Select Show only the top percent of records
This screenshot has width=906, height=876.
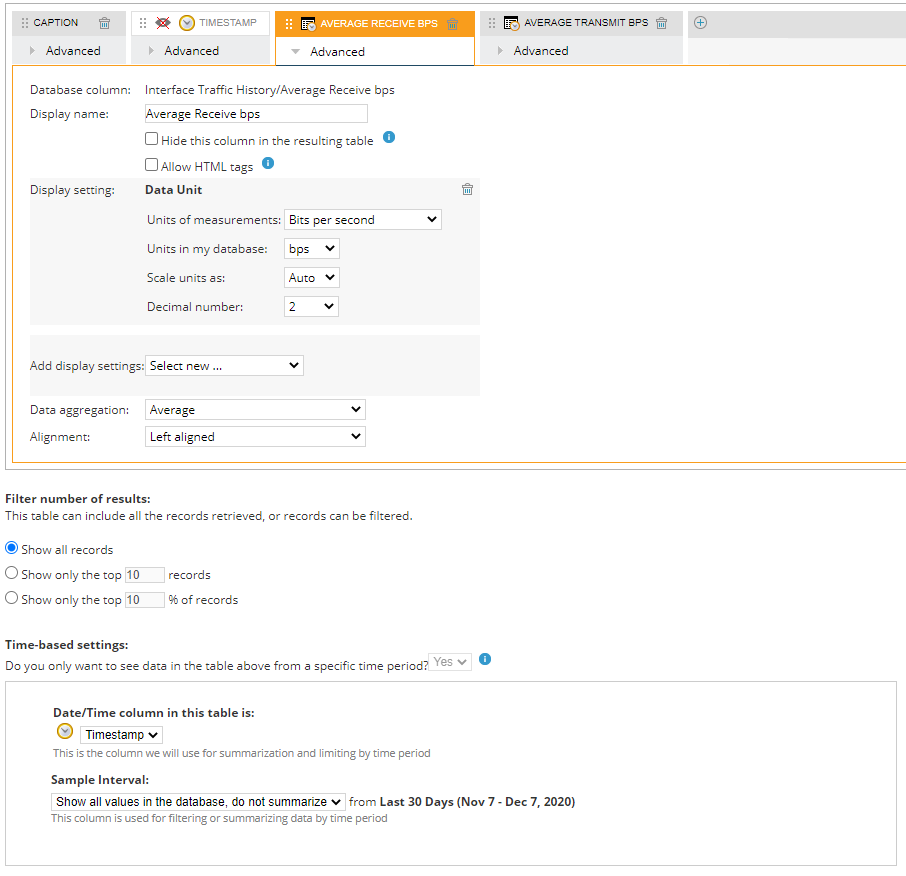pyautogui.click(x=12, y=597)
